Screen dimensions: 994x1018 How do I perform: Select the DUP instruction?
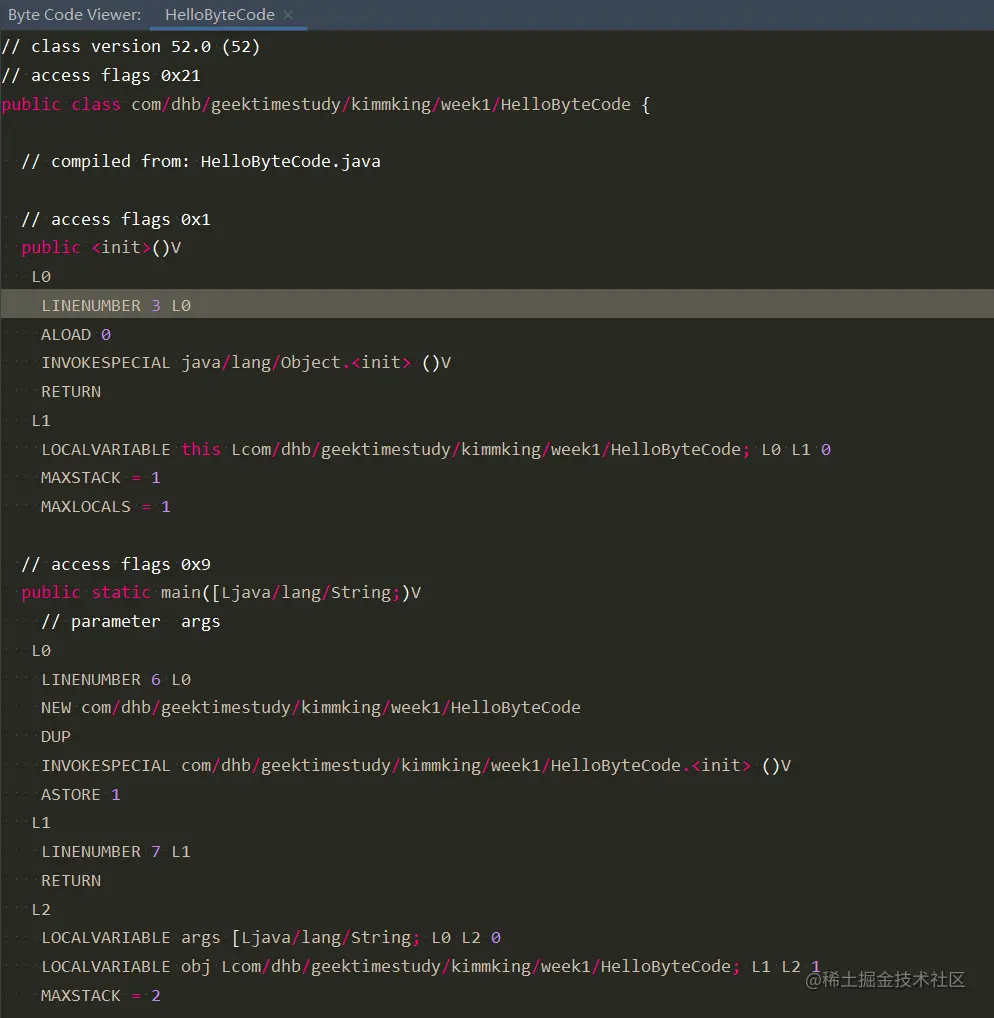[55, 736]
